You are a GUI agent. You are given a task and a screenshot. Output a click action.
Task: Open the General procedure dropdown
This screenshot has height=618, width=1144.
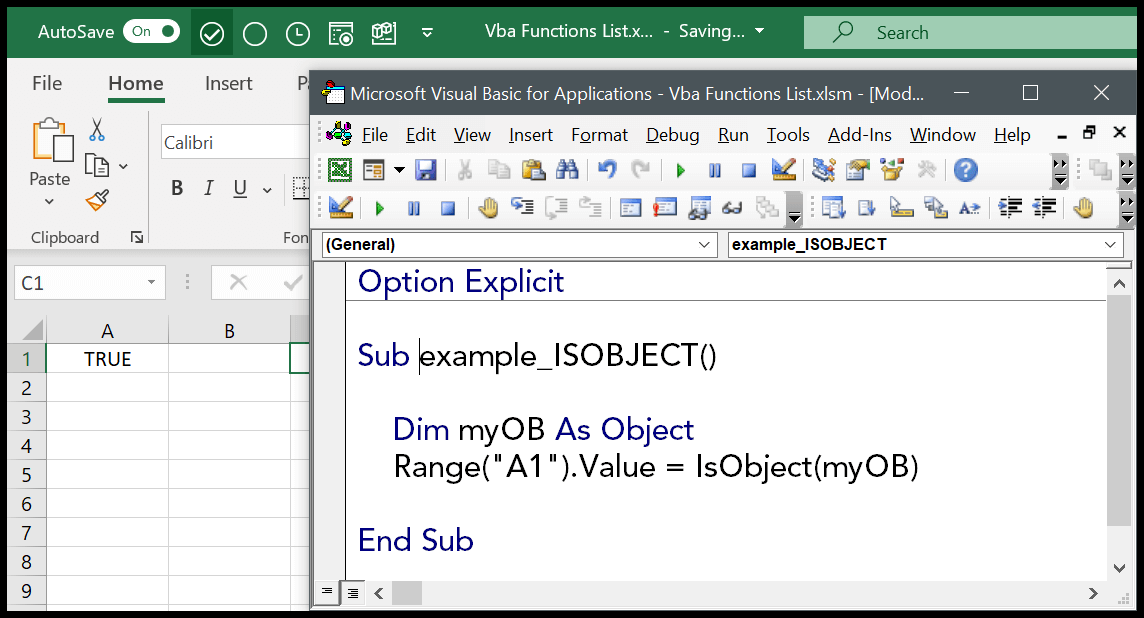coord(706,244)
